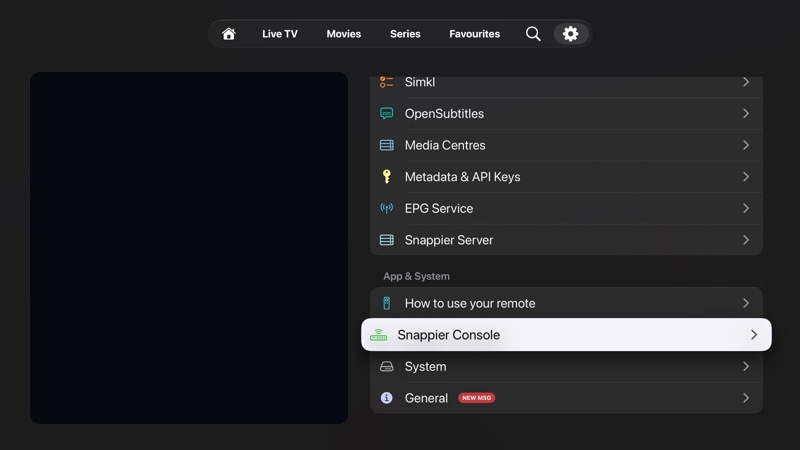The width and height of the screenshot is (800, 450).
Task: Click the Snappier Console router icon
Action: pos(379,335)
